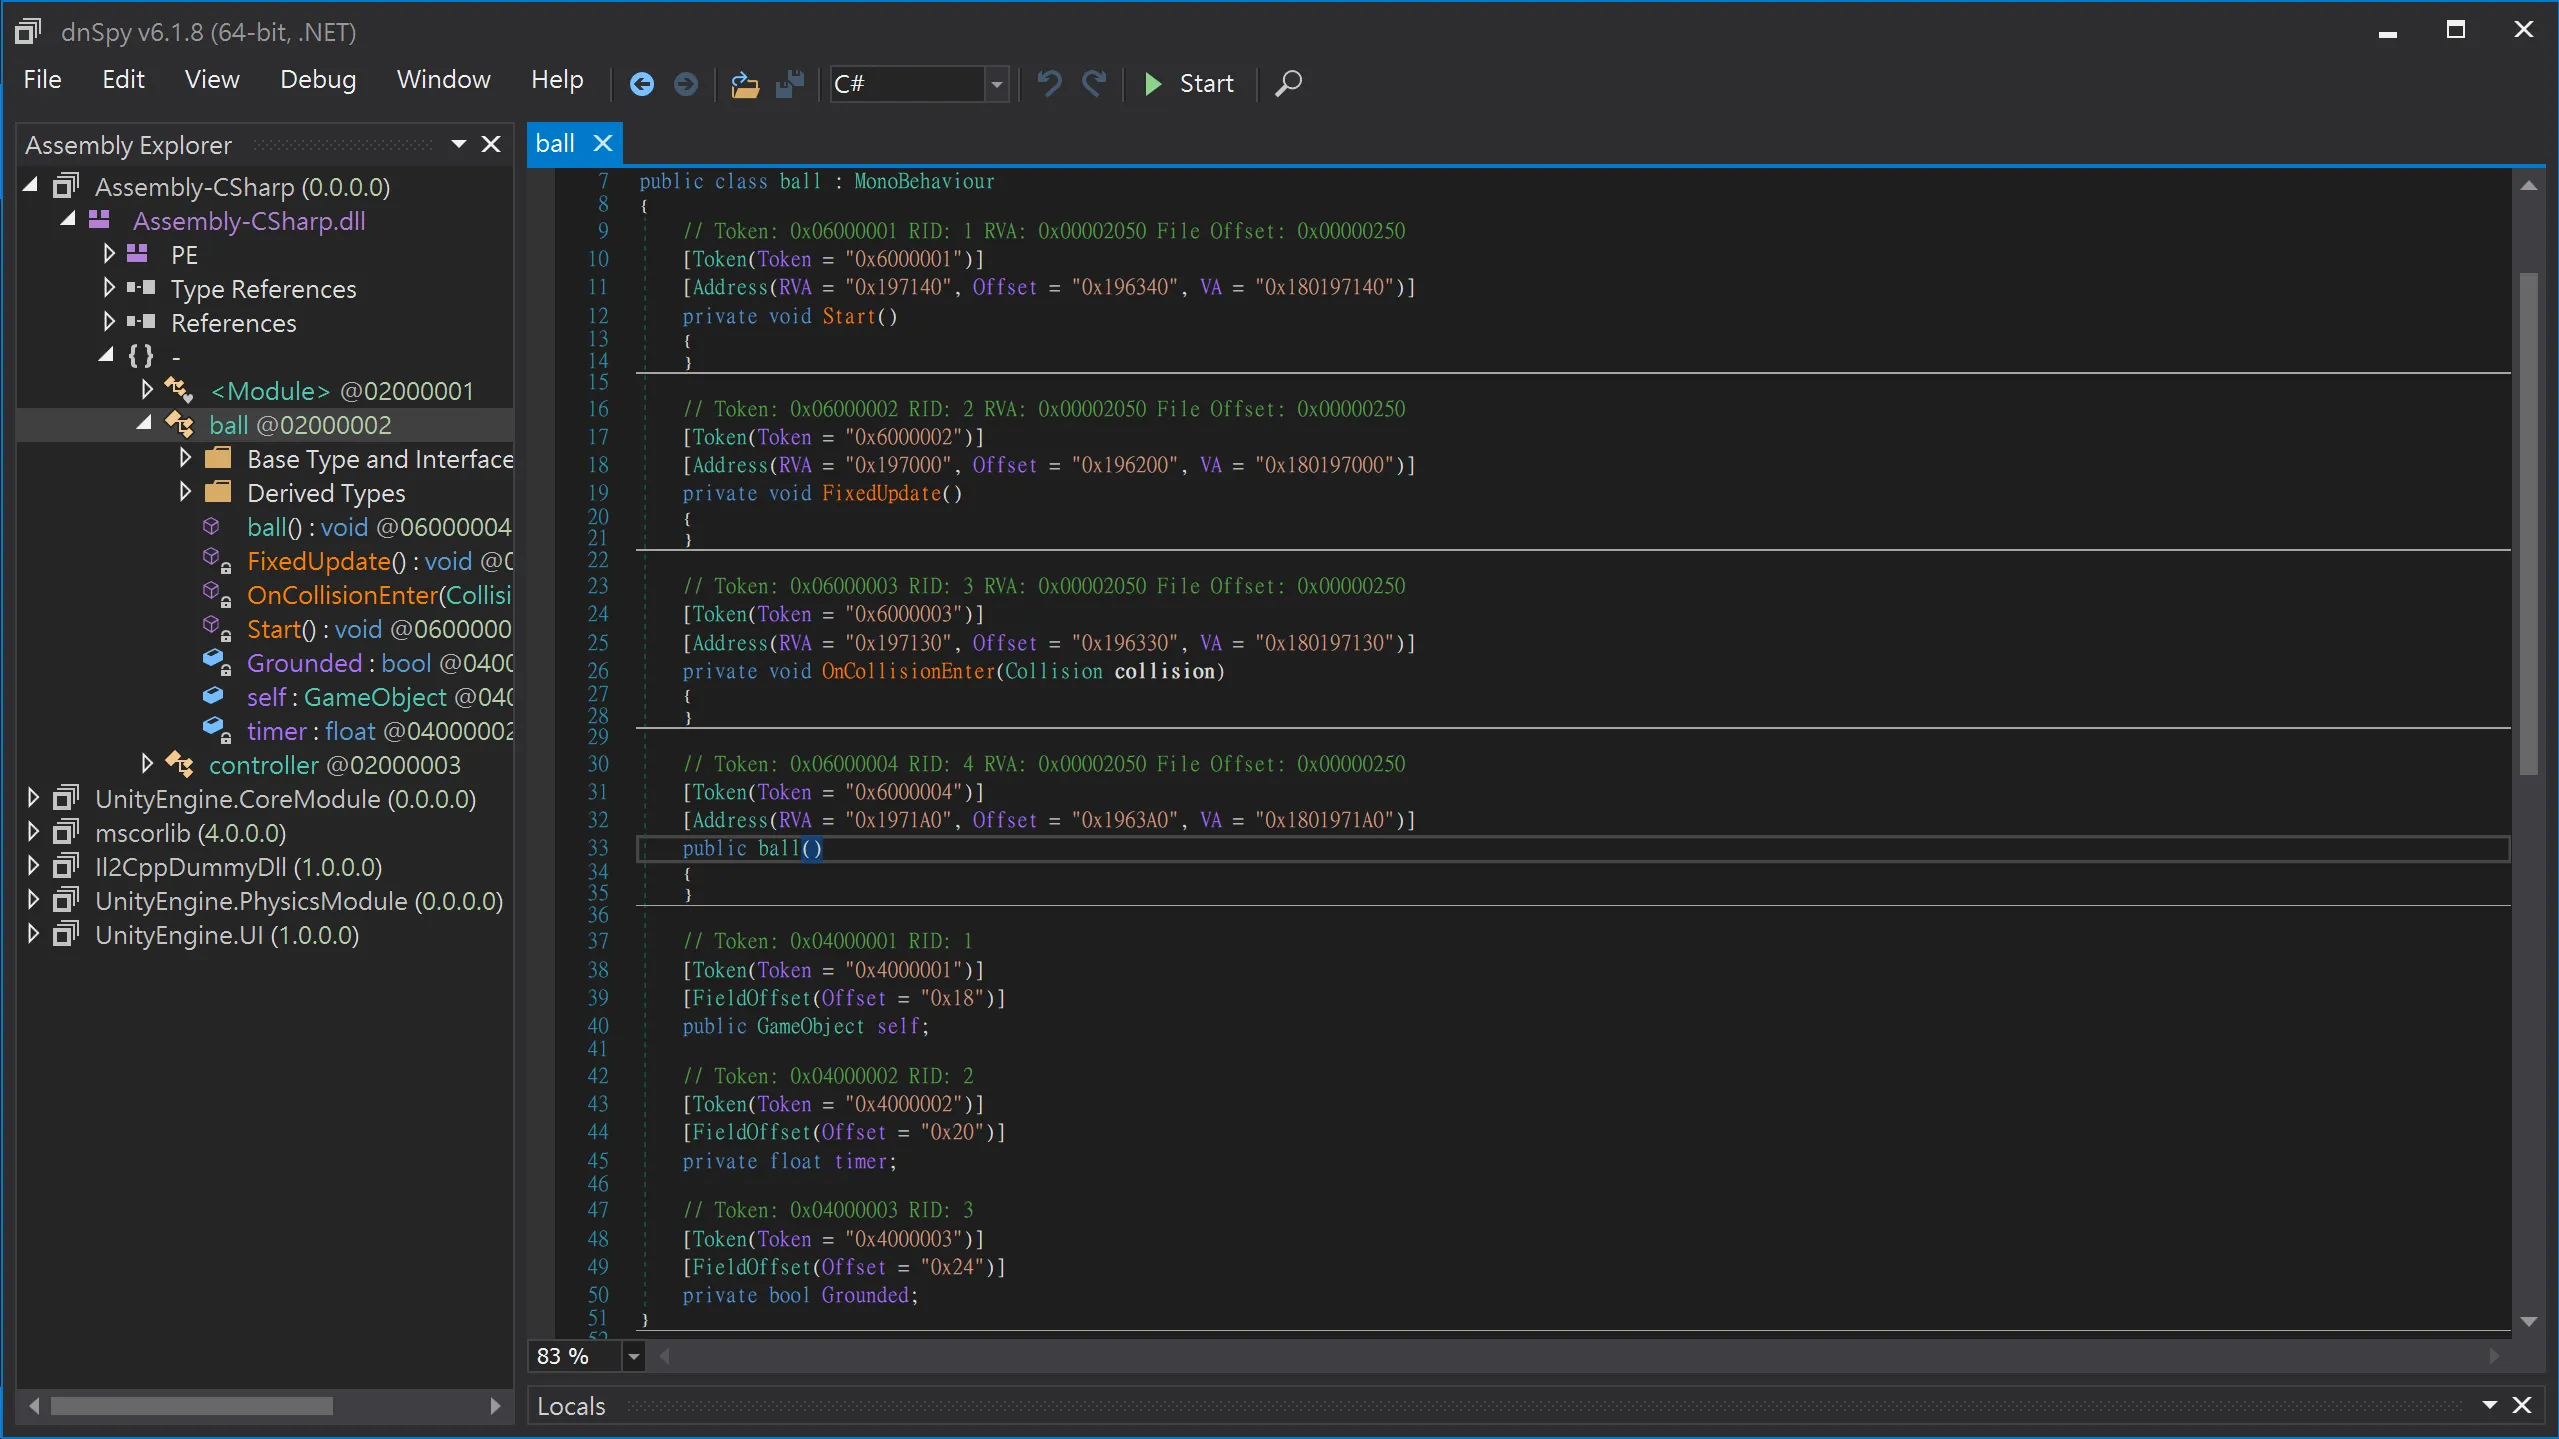Click the PE node icon
The width and height of the screenshot is (2559, 1439).
138,254
